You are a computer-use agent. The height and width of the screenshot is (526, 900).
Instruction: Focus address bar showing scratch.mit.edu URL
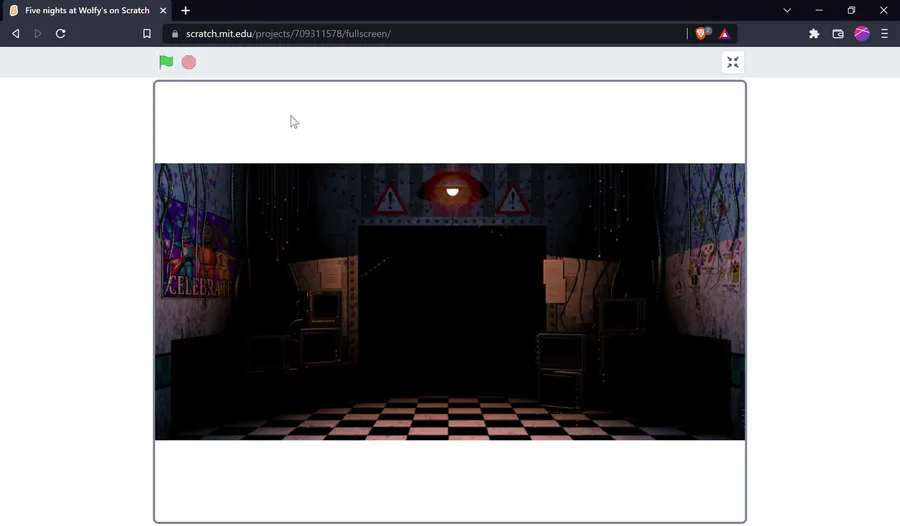click(425, 34)
